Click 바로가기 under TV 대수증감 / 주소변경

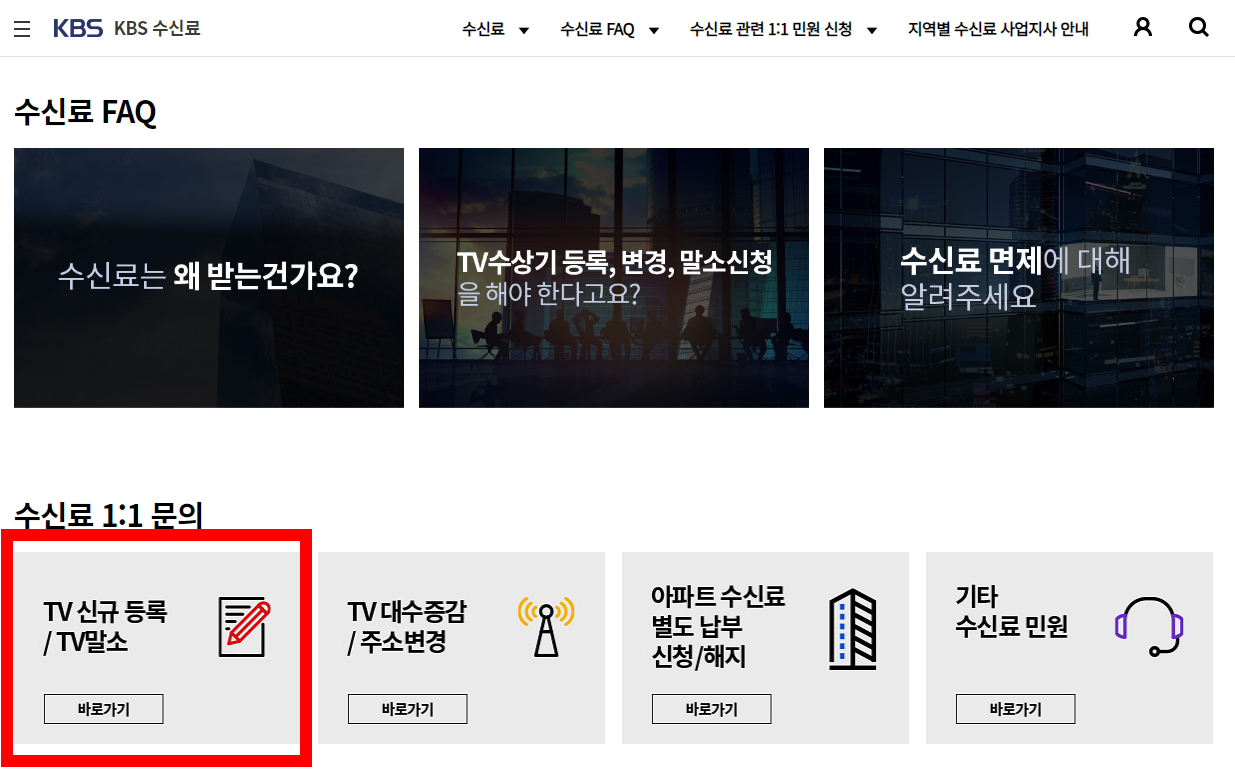click(407, 709)
